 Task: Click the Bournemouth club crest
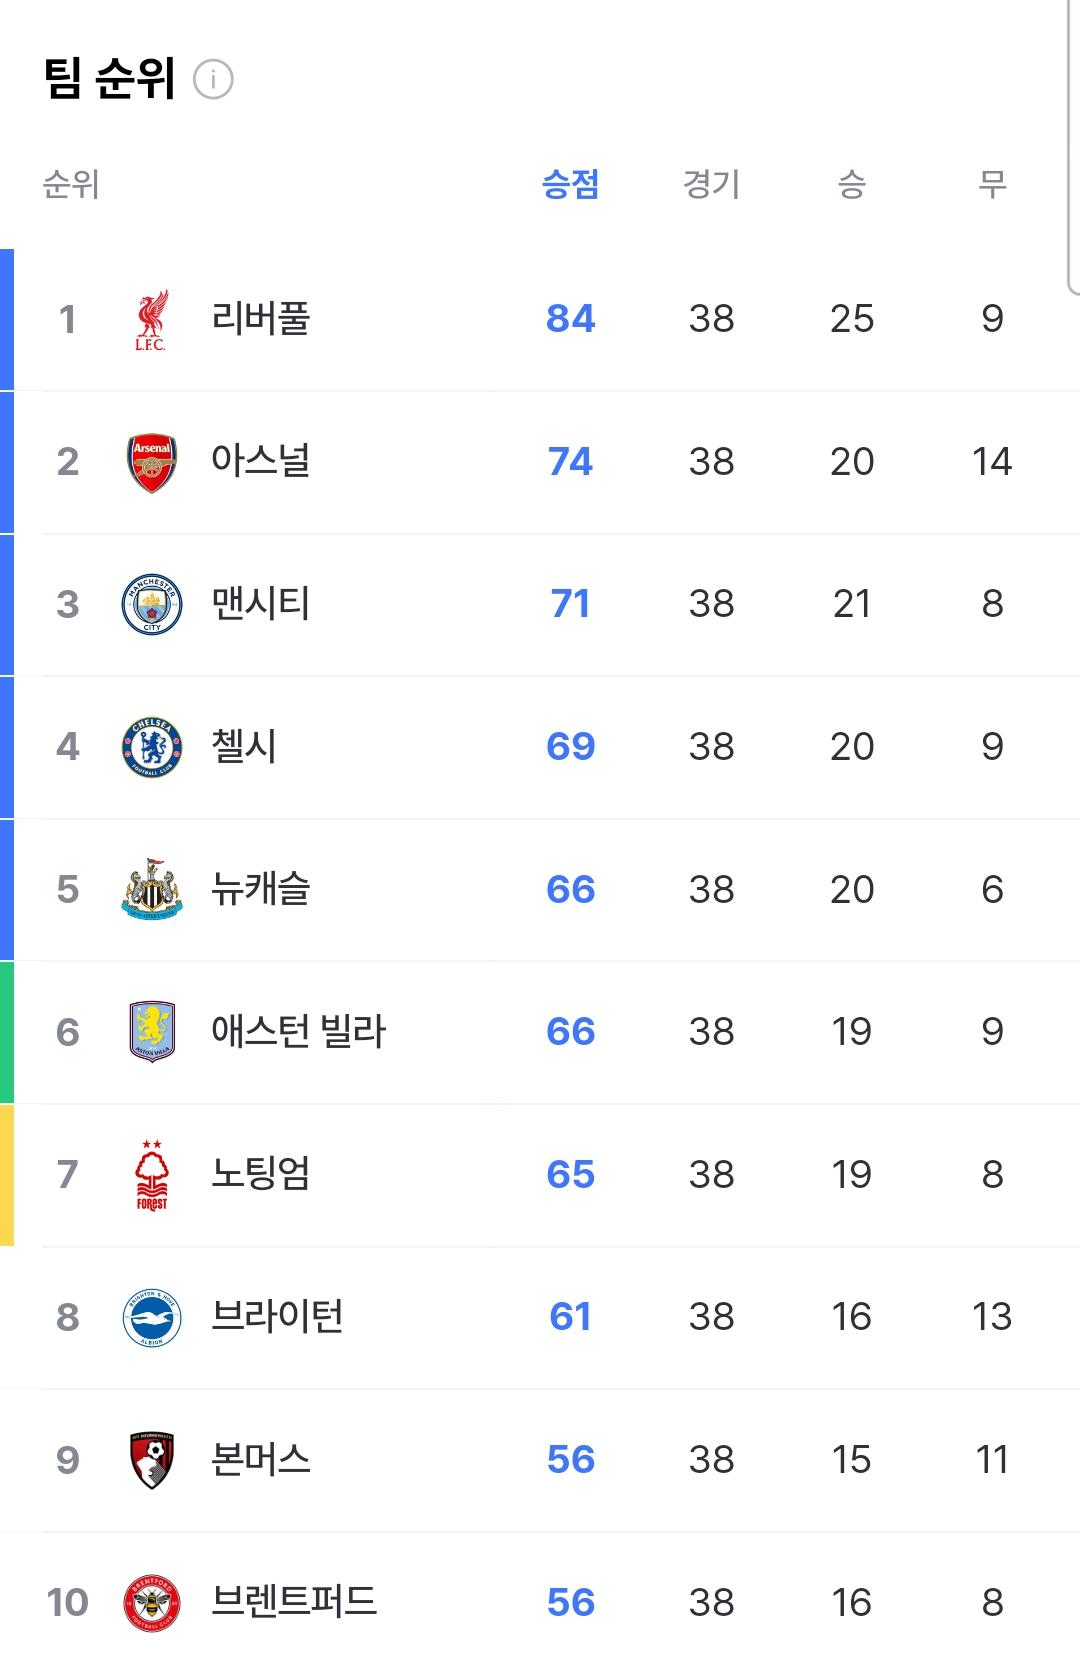click(152, 1460)
